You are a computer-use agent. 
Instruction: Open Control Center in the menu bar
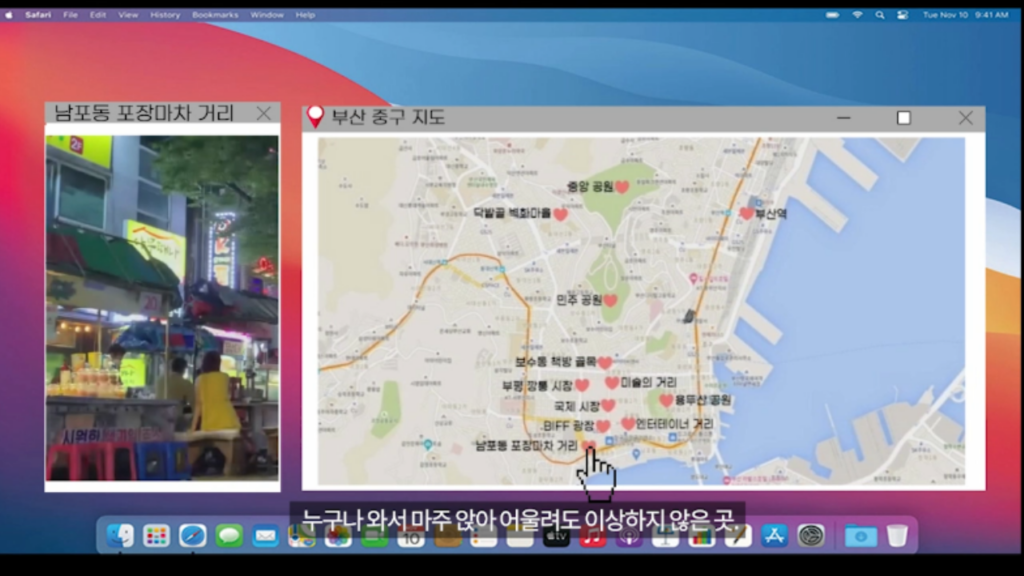coord(903,14)
